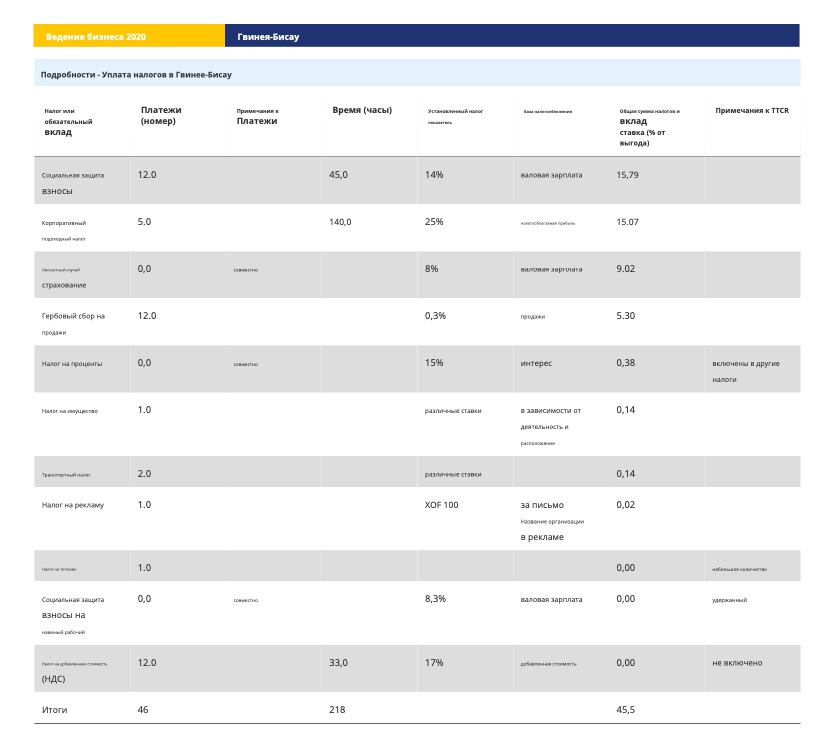The image size is (821, 742).
Task: Click tax base 'в зависимости от деятельность'
Action: 551,419
